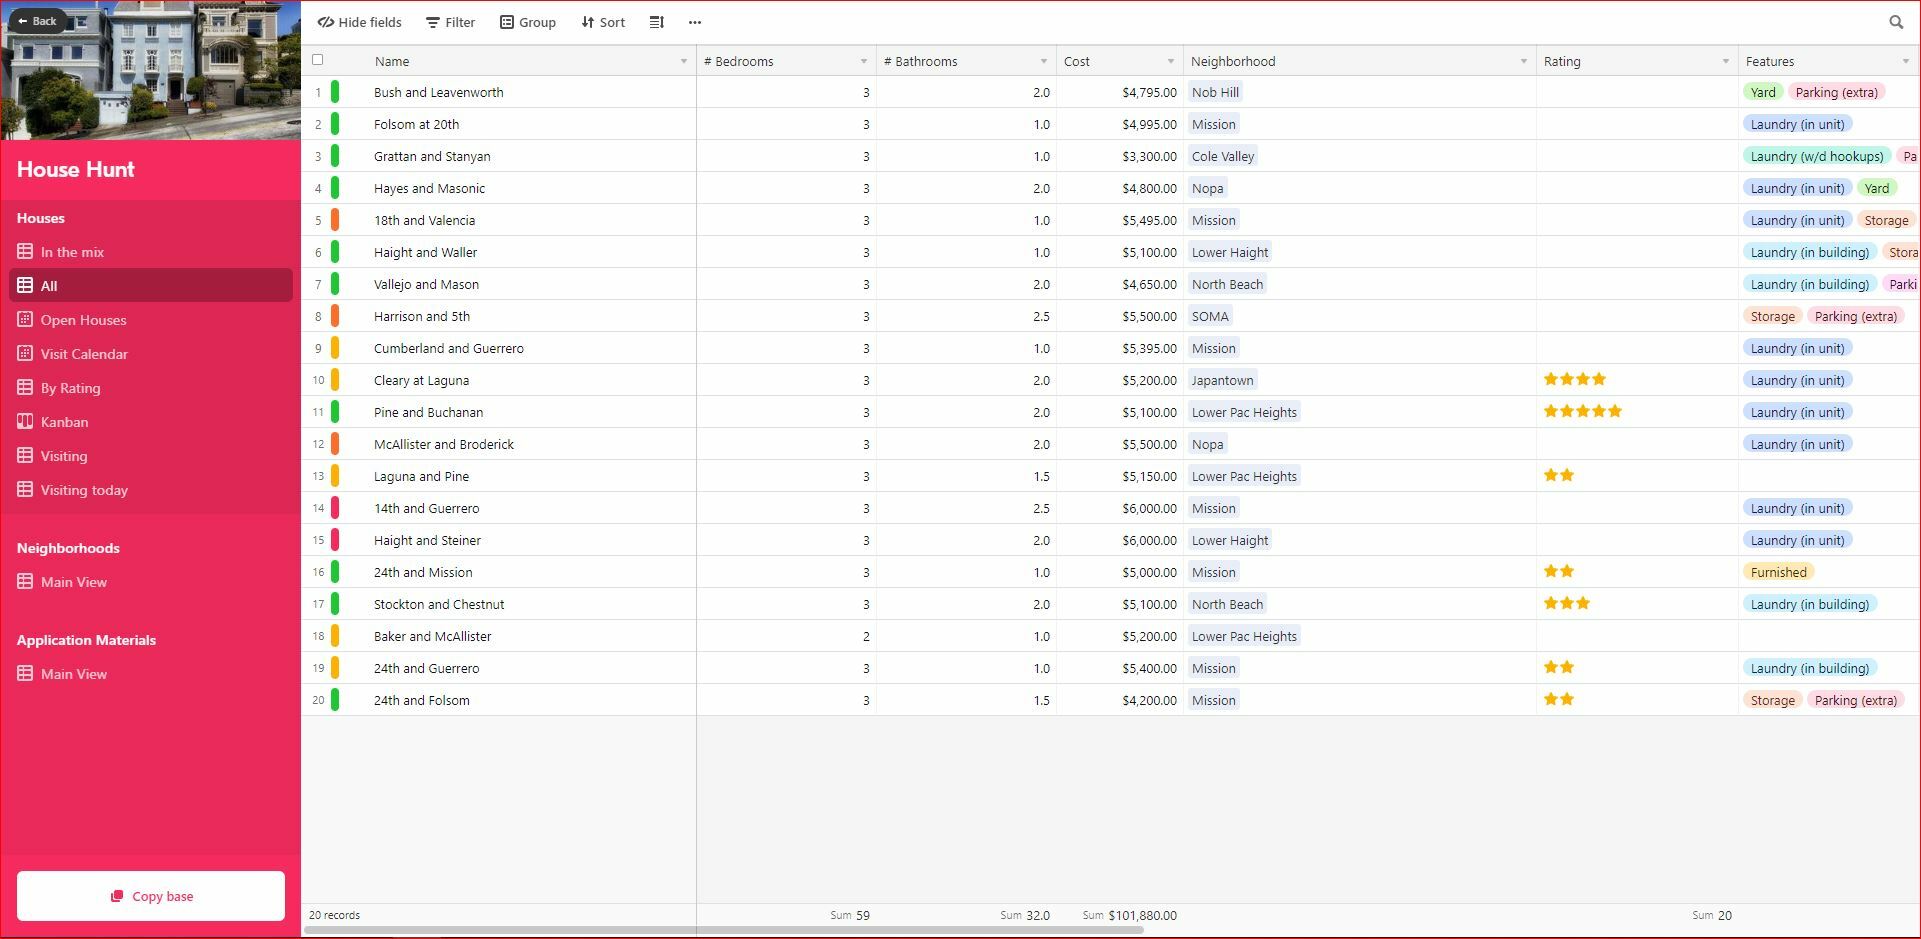The height and width of the screenshot is (939, 1921).
Task: Select the Baker and McAllister record name
Action: pyautogui.click(x=433, y=636)
